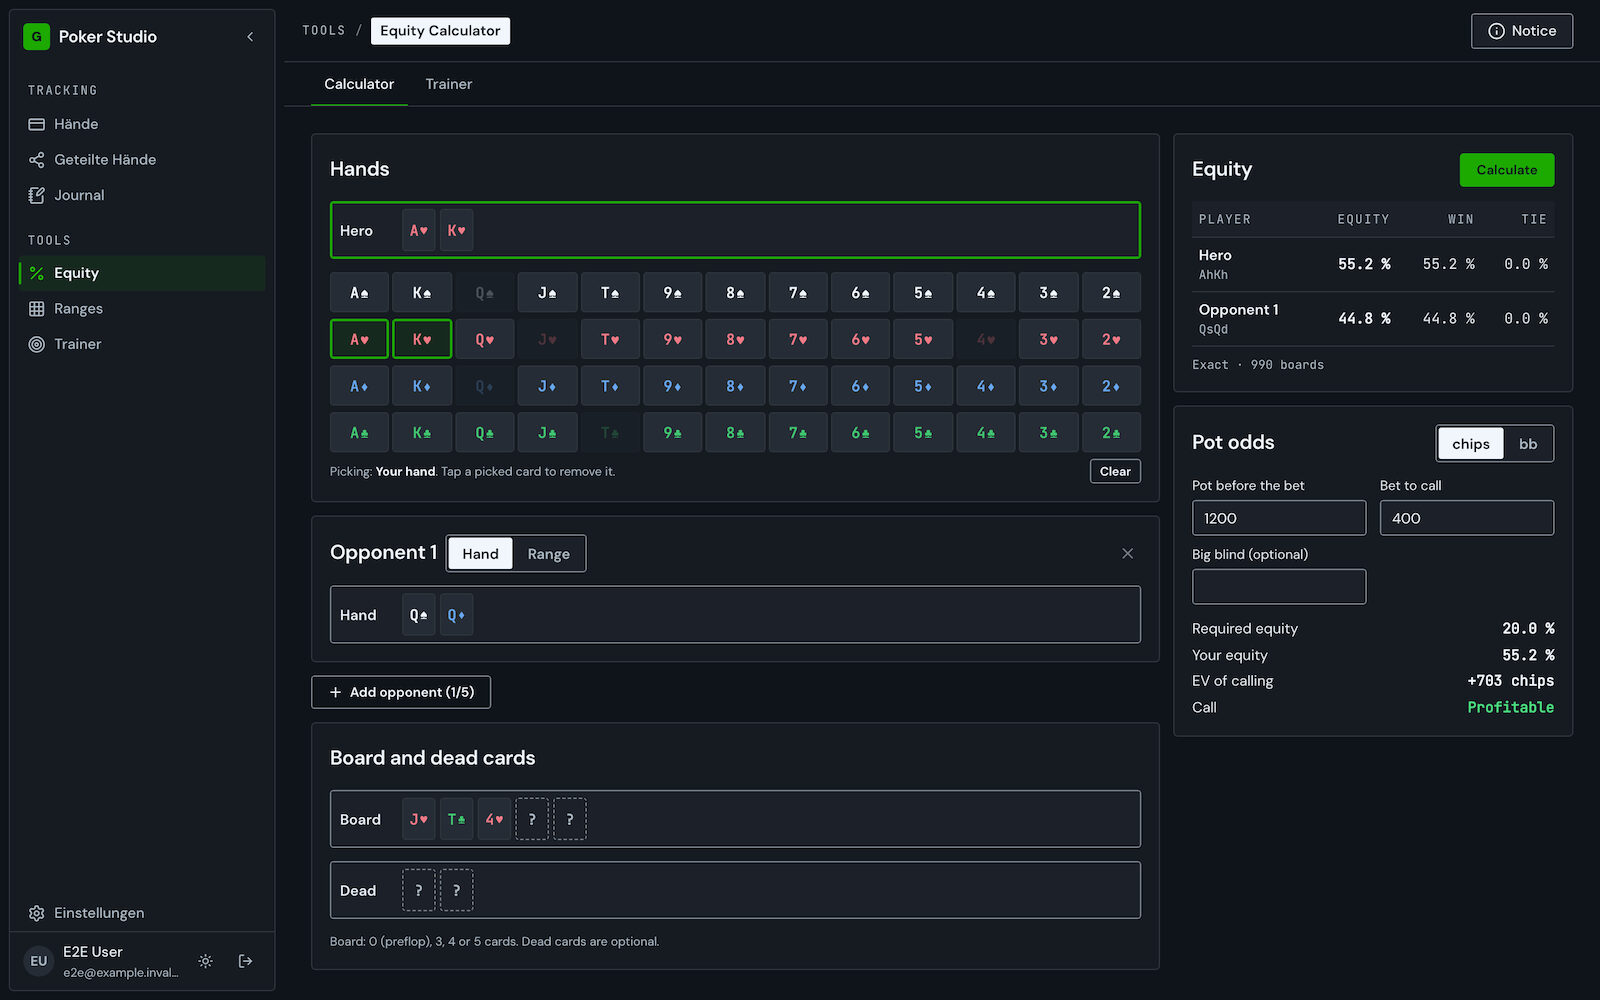Screen dimensions: 1600x1000
Task: Remove Opponent 1 with the X icon
Action: click(x=1128, y=554)
